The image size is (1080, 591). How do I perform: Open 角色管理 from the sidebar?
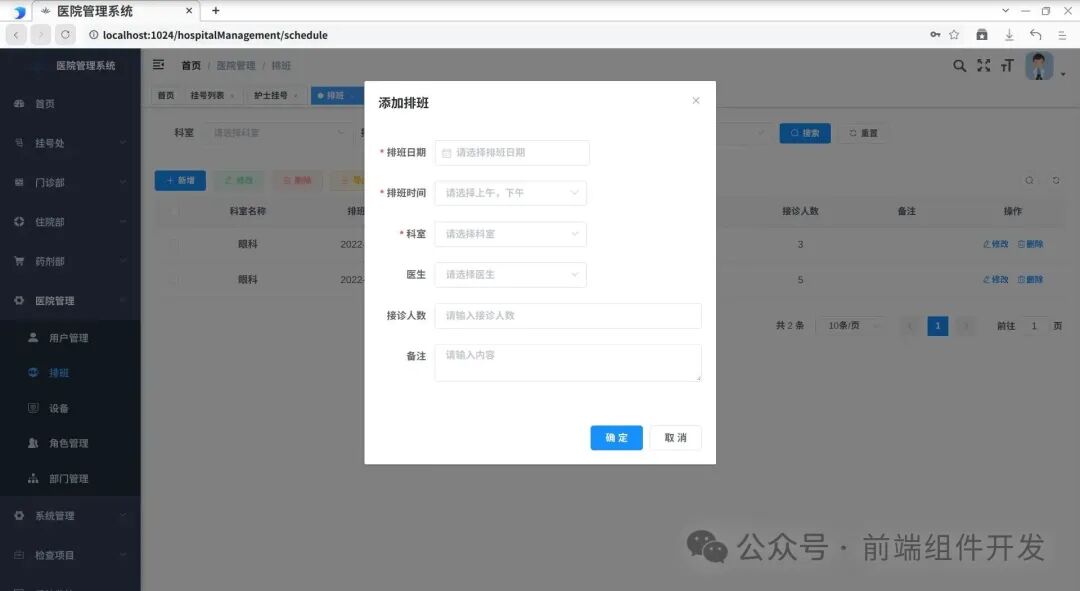[x=66, y=442]
